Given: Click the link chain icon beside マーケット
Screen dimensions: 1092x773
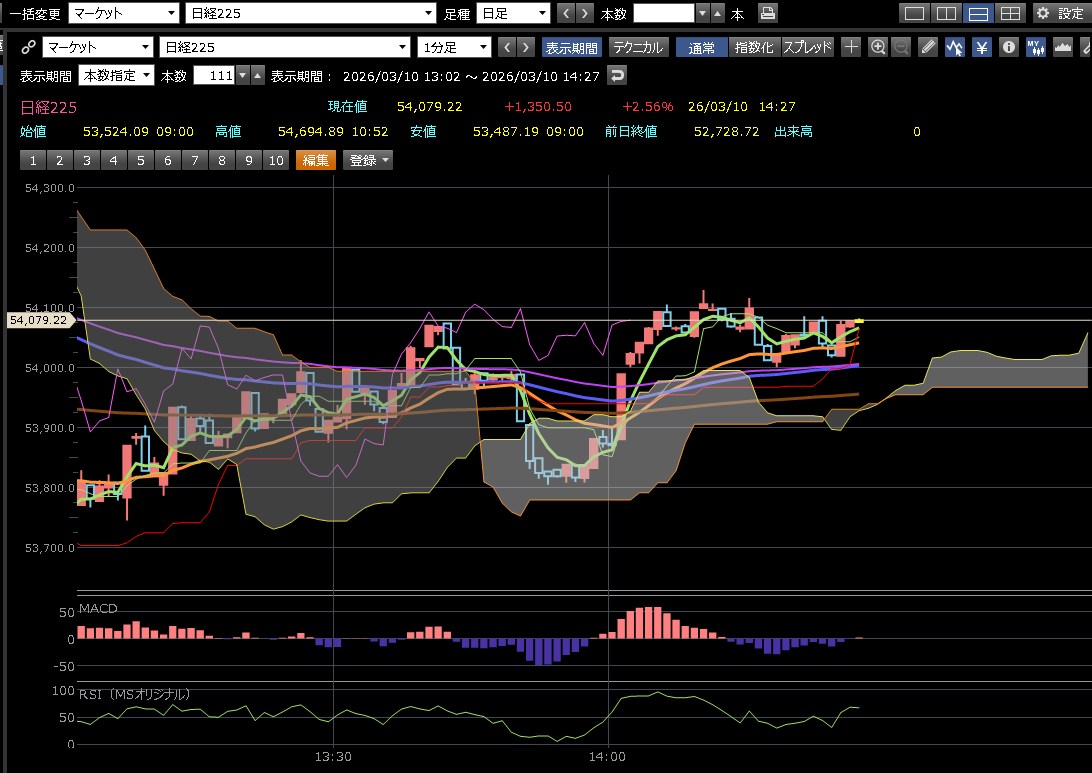Looking at the screenshot, I should point(29,47).
